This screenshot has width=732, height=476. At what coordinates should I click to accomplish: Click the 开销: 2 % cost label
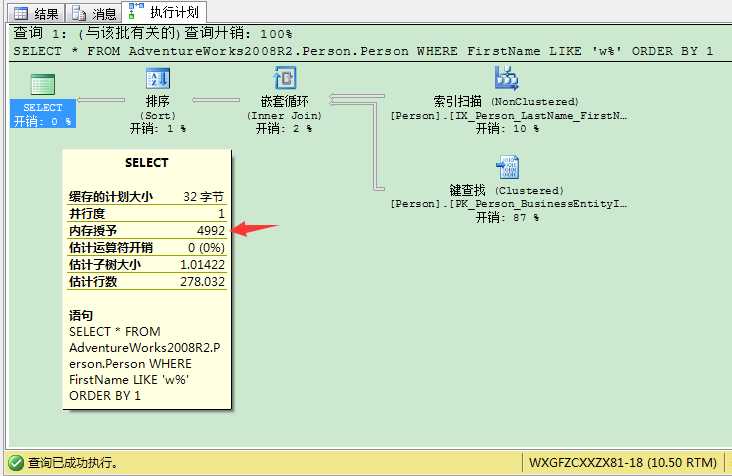(284, 129)
